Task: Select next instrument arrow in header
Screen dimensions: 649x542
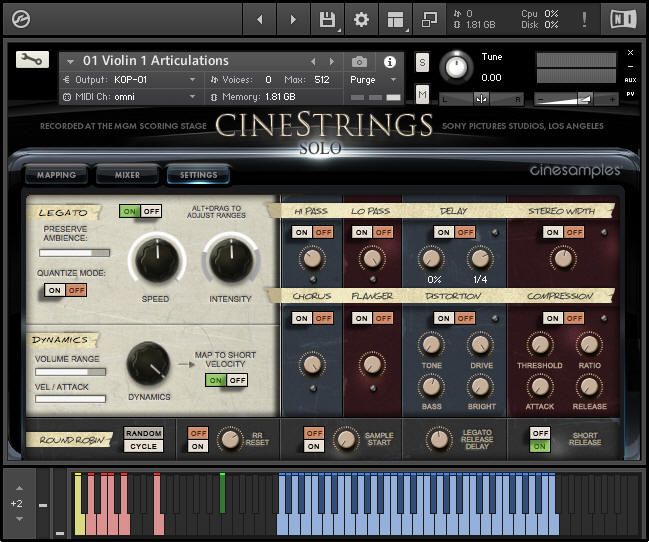Action: [332, 62]
